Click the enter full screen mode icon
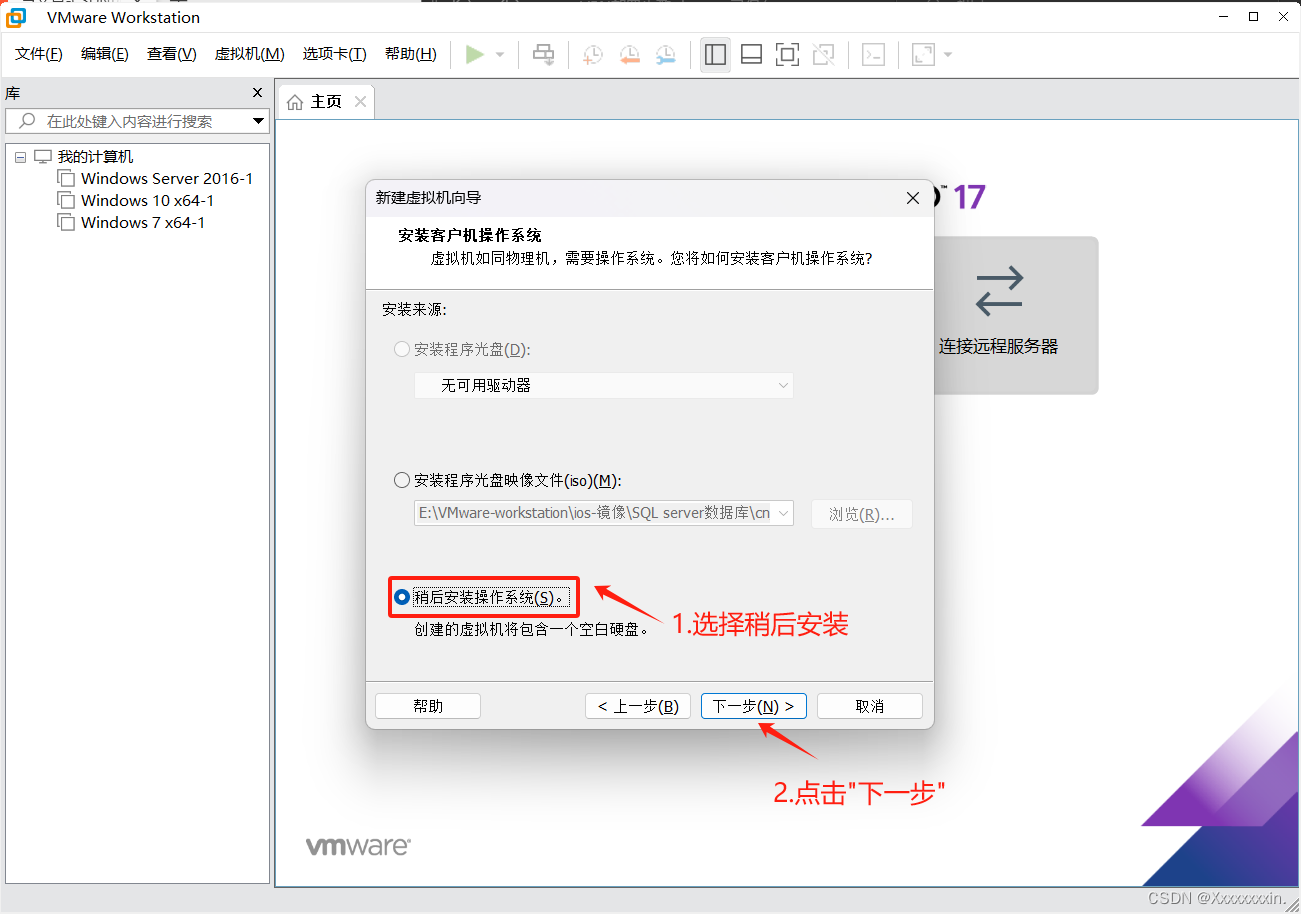The width and height of the screenshot is (1301, 914). [x=787, y=54]
